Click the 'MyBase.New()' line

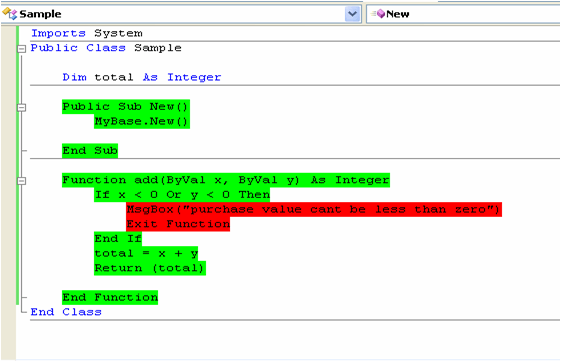click(x=142, y=121)
